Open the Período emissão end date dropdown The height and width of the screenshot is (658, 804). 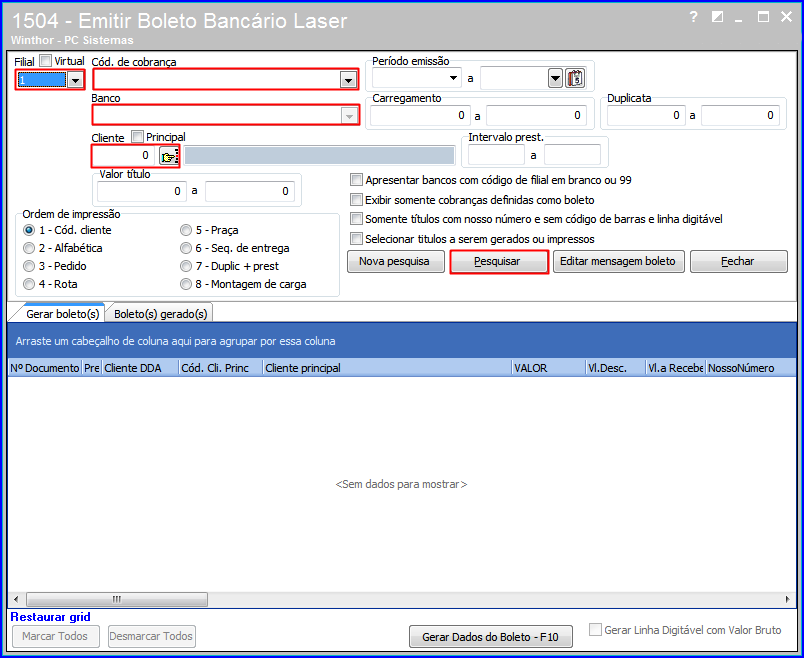point(555,78)
